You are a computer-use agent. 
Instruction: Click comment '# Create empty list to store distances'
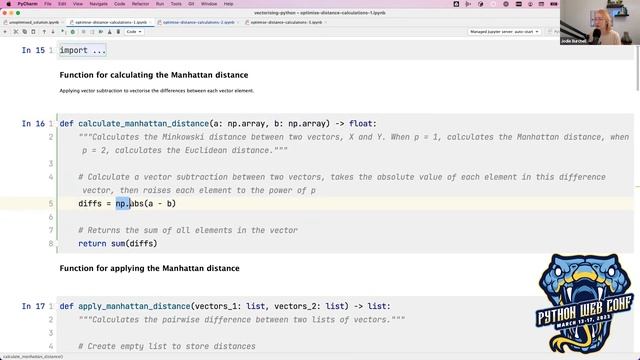click(167, 346)
